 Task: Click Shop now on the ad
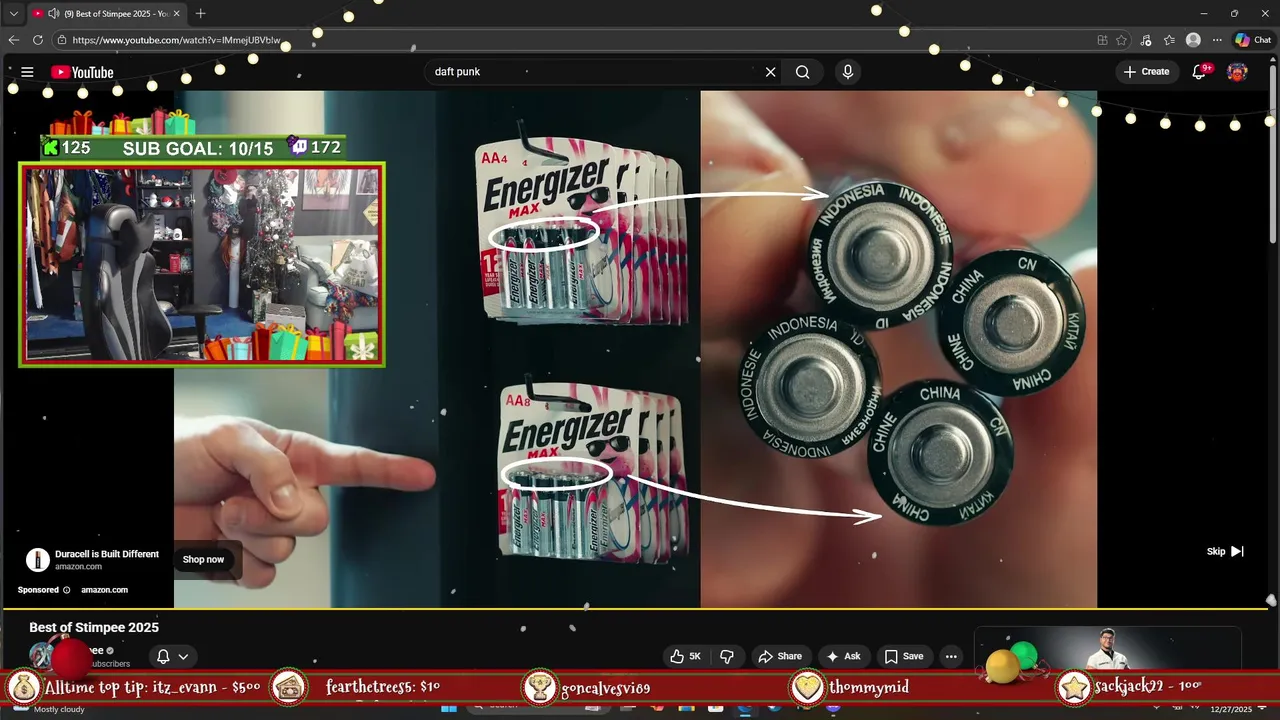pos(203,559)
